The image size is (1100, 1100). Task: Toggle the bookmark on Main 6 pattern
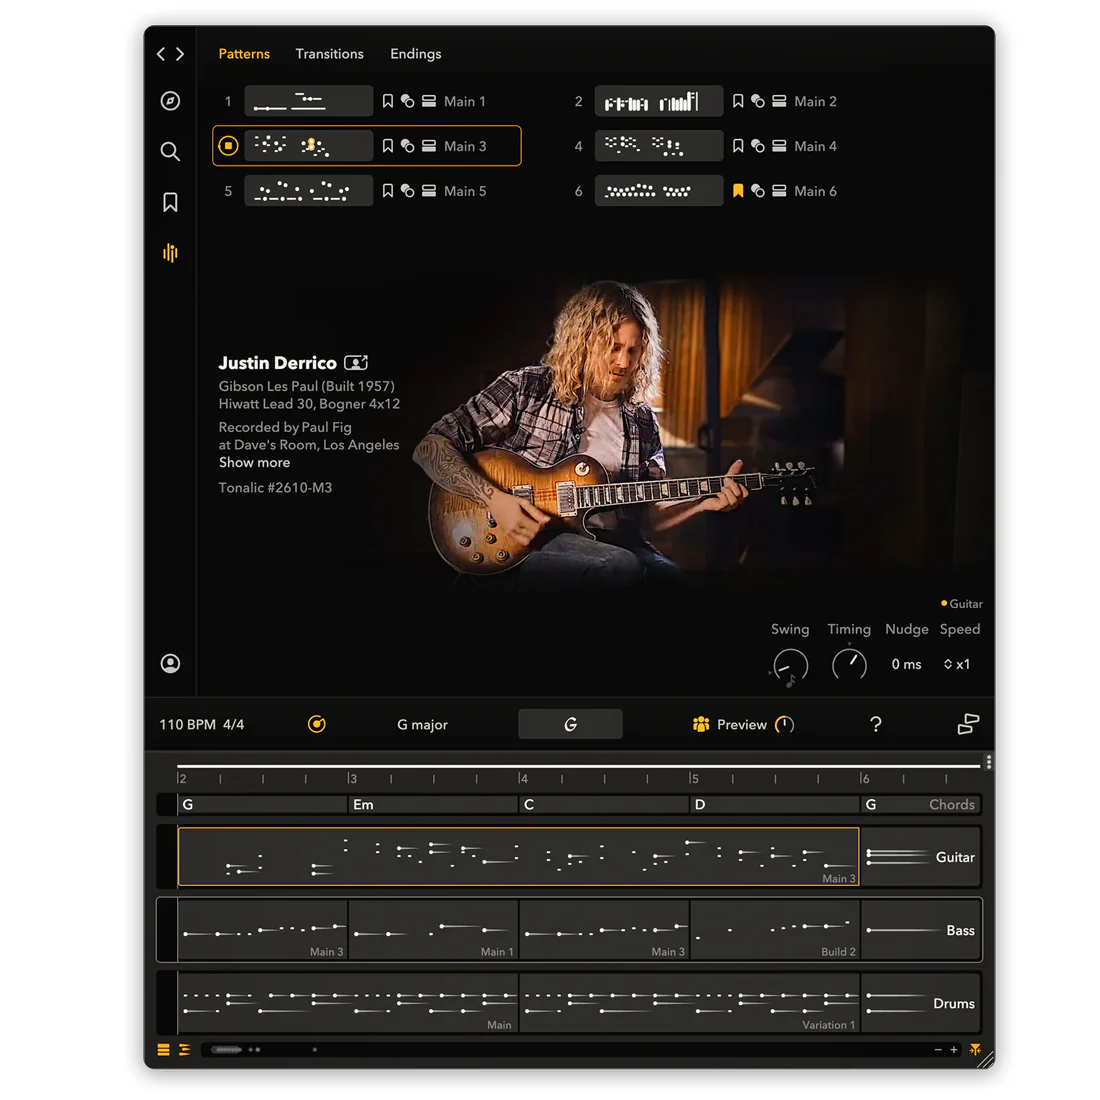click(x=738, y=191)
